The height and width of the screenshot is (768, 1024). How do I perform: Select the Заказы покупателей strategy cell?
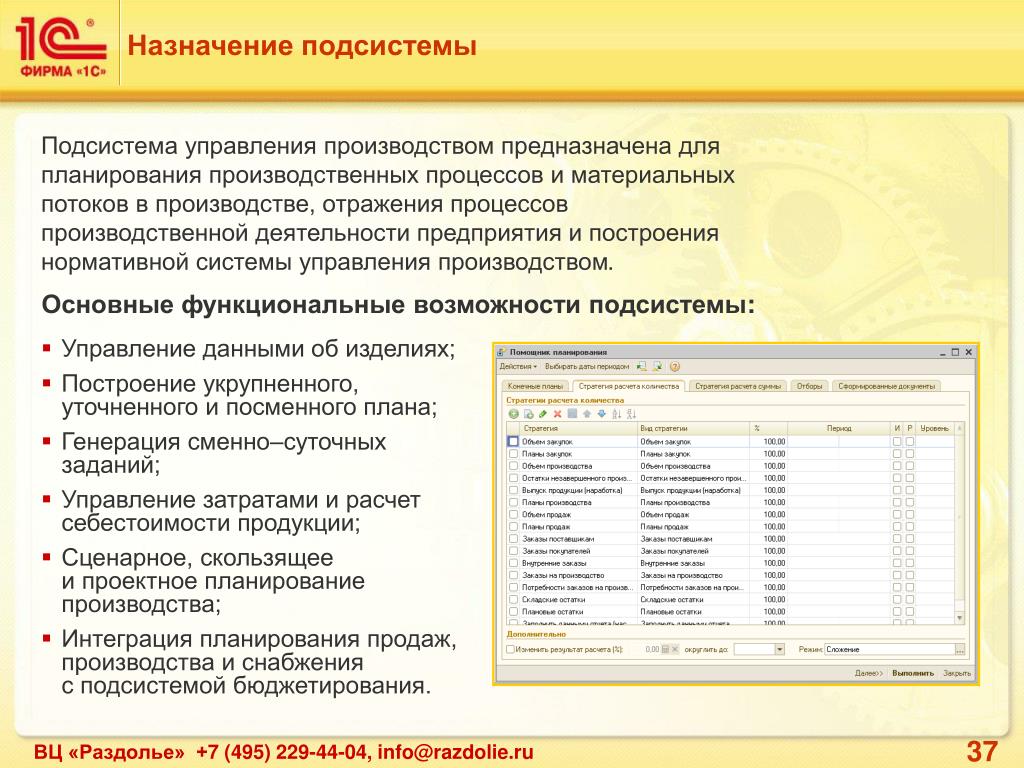(x=579, y=551)
